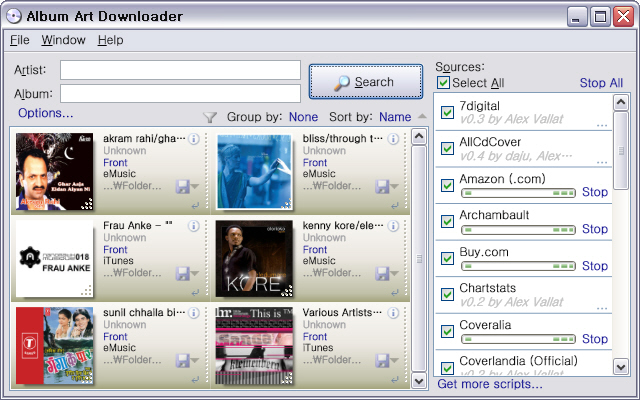Screen dimensions: 640x400
Task: Click the info icon for akram rahi result
Action: 194,139
